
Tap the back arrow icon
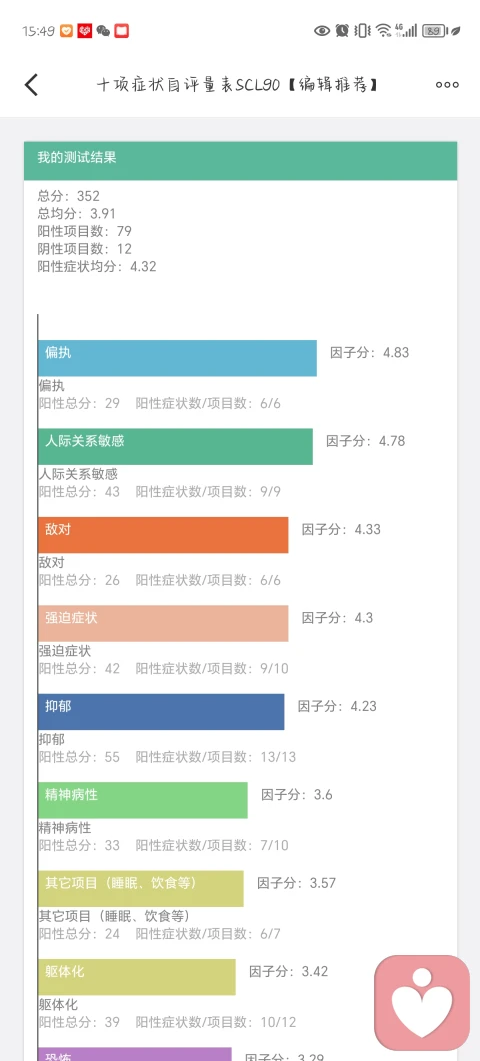pyautogui.click(x=31, y=85)
